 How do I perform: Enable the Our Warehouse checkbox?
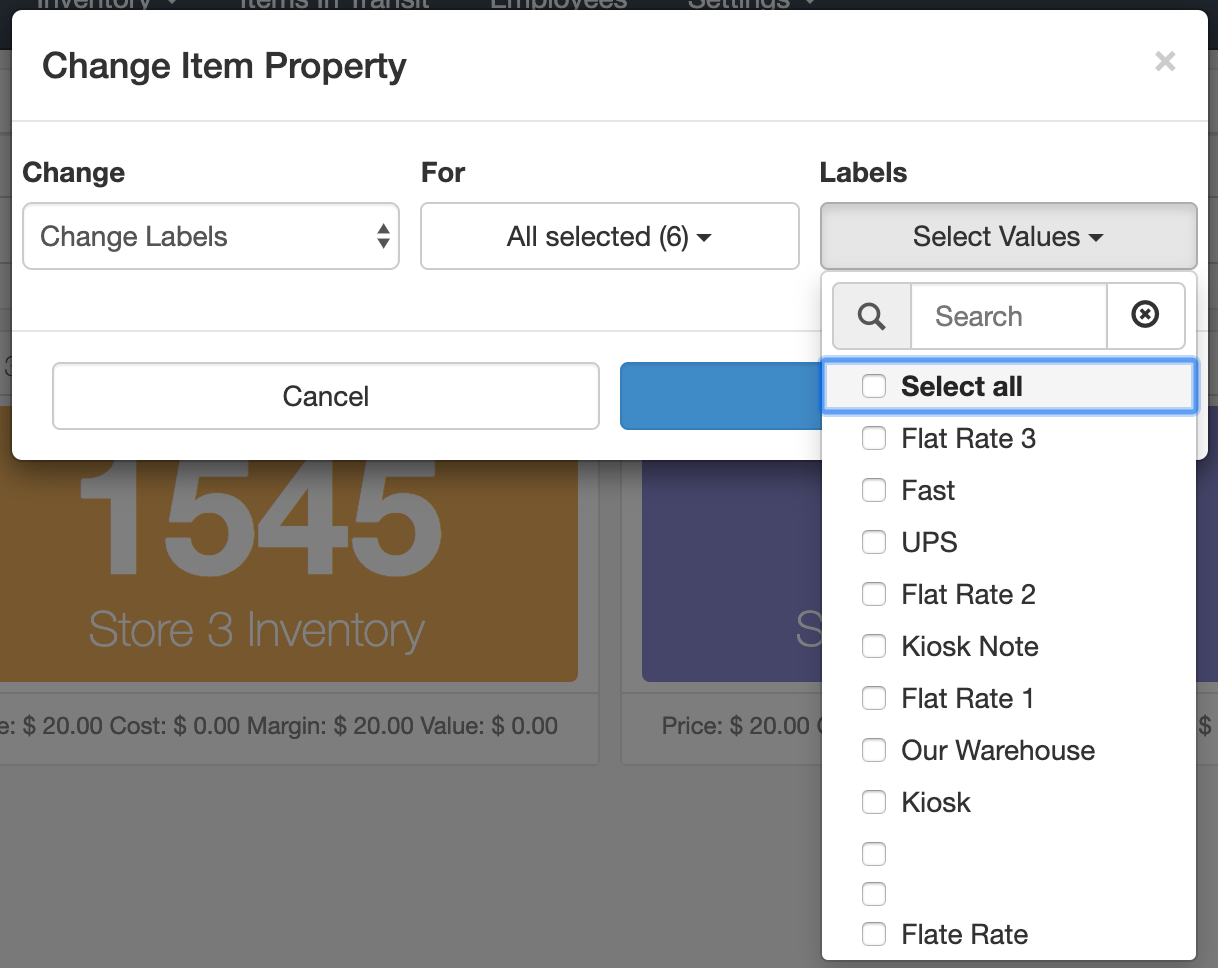point(873,750)
